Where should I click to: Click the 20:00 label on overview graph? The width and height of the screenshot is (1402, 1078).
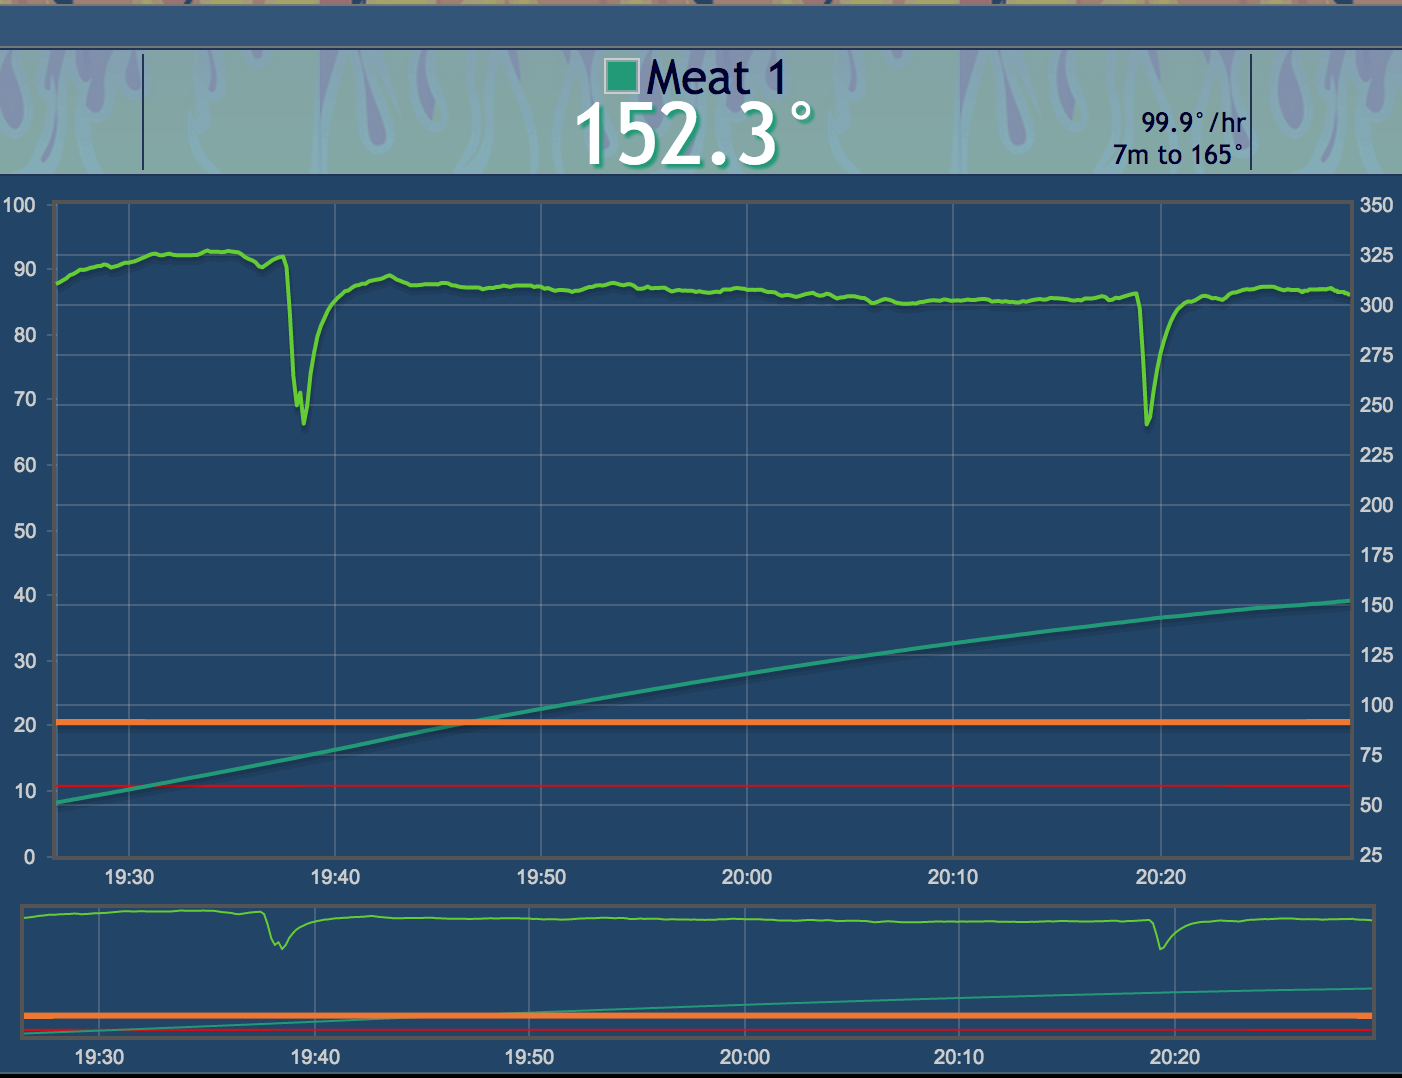(x=745, y=1057)
